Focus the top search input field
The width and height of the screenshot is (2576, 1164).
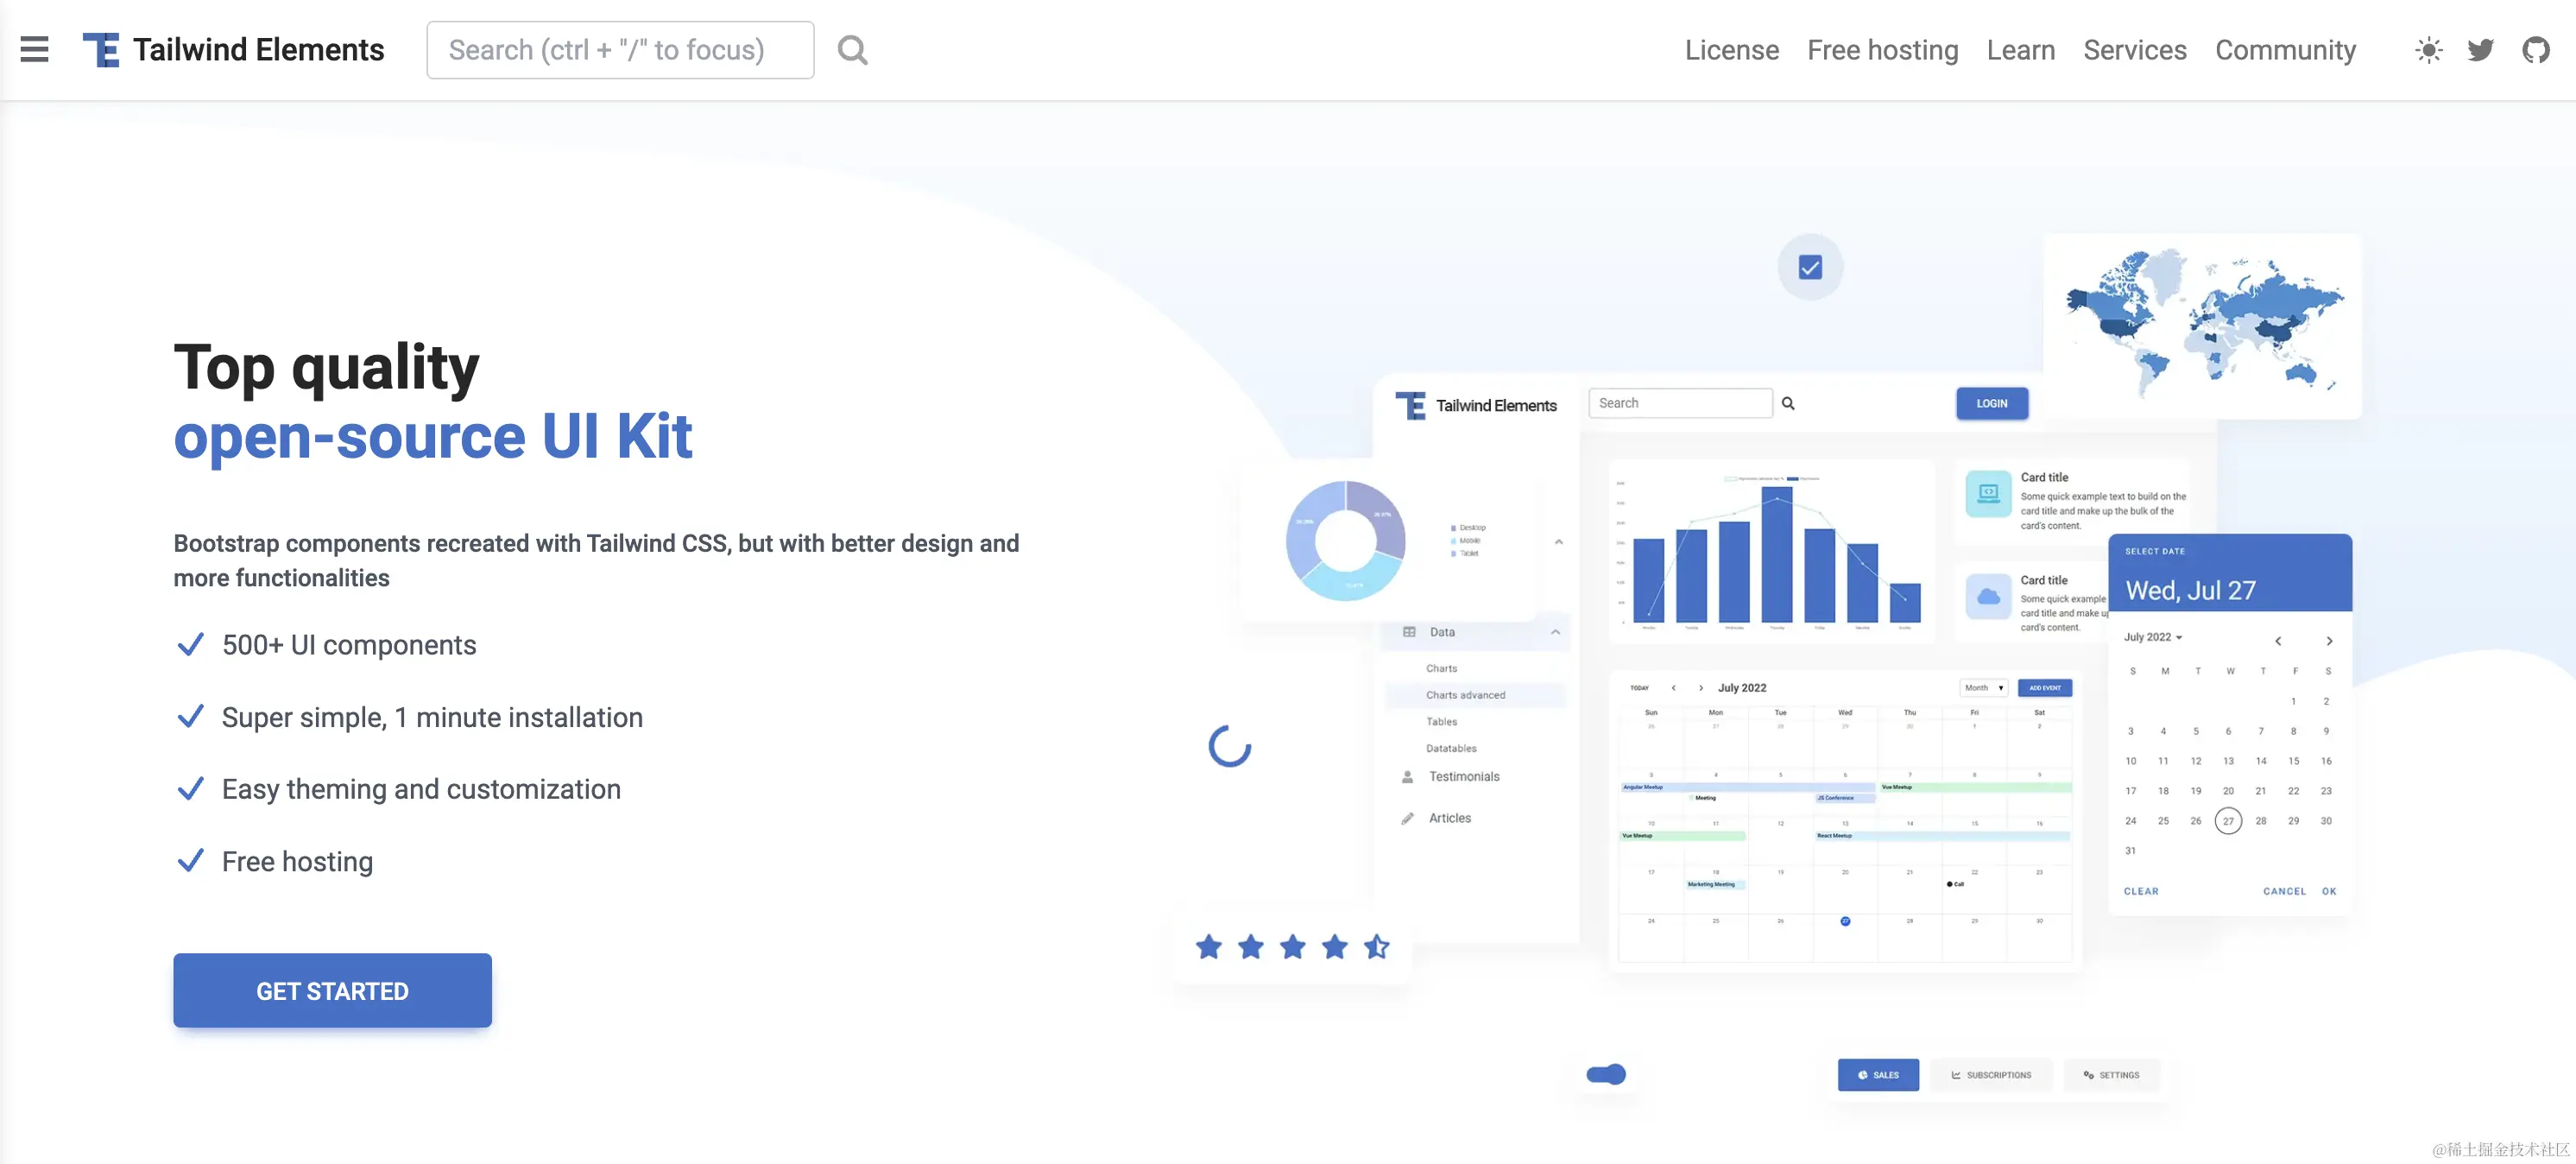tap(619, 50)
